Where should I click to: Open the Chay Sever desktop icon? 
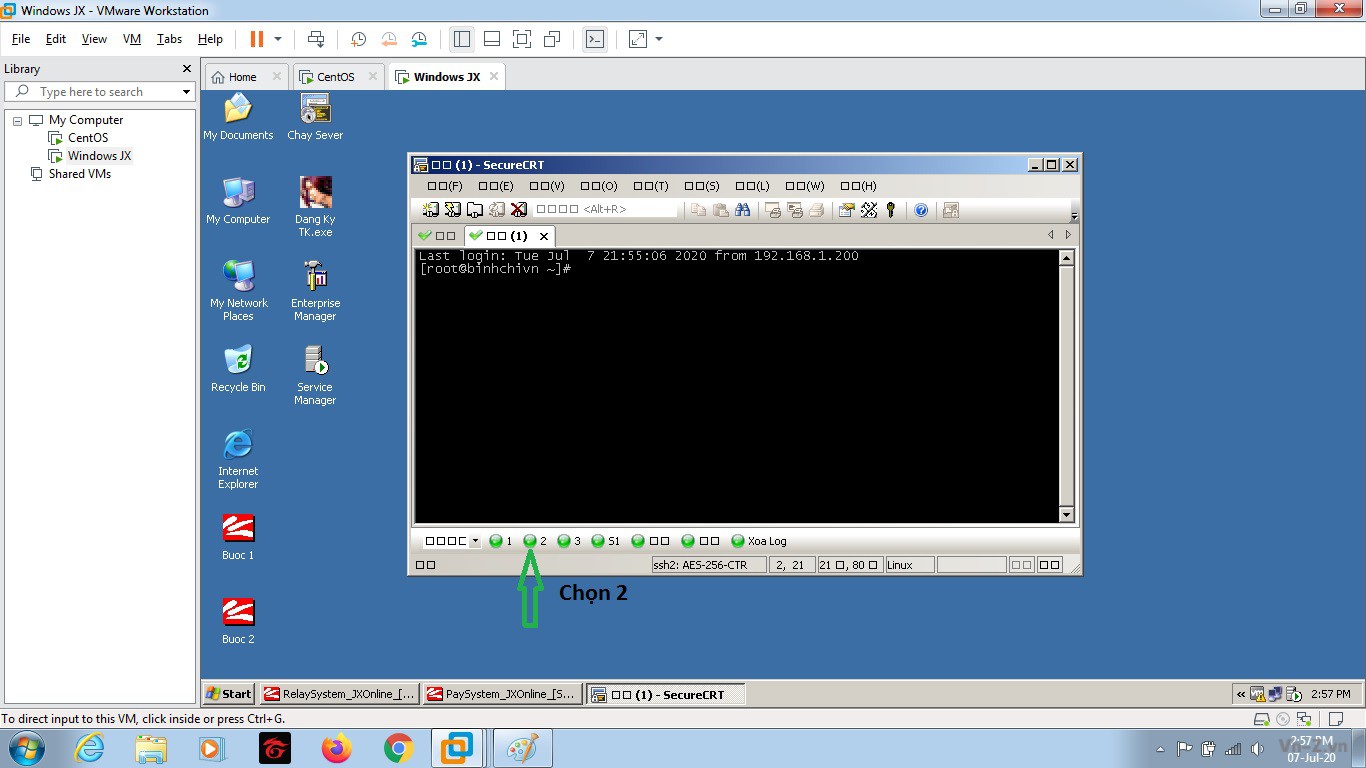(315, 117)
